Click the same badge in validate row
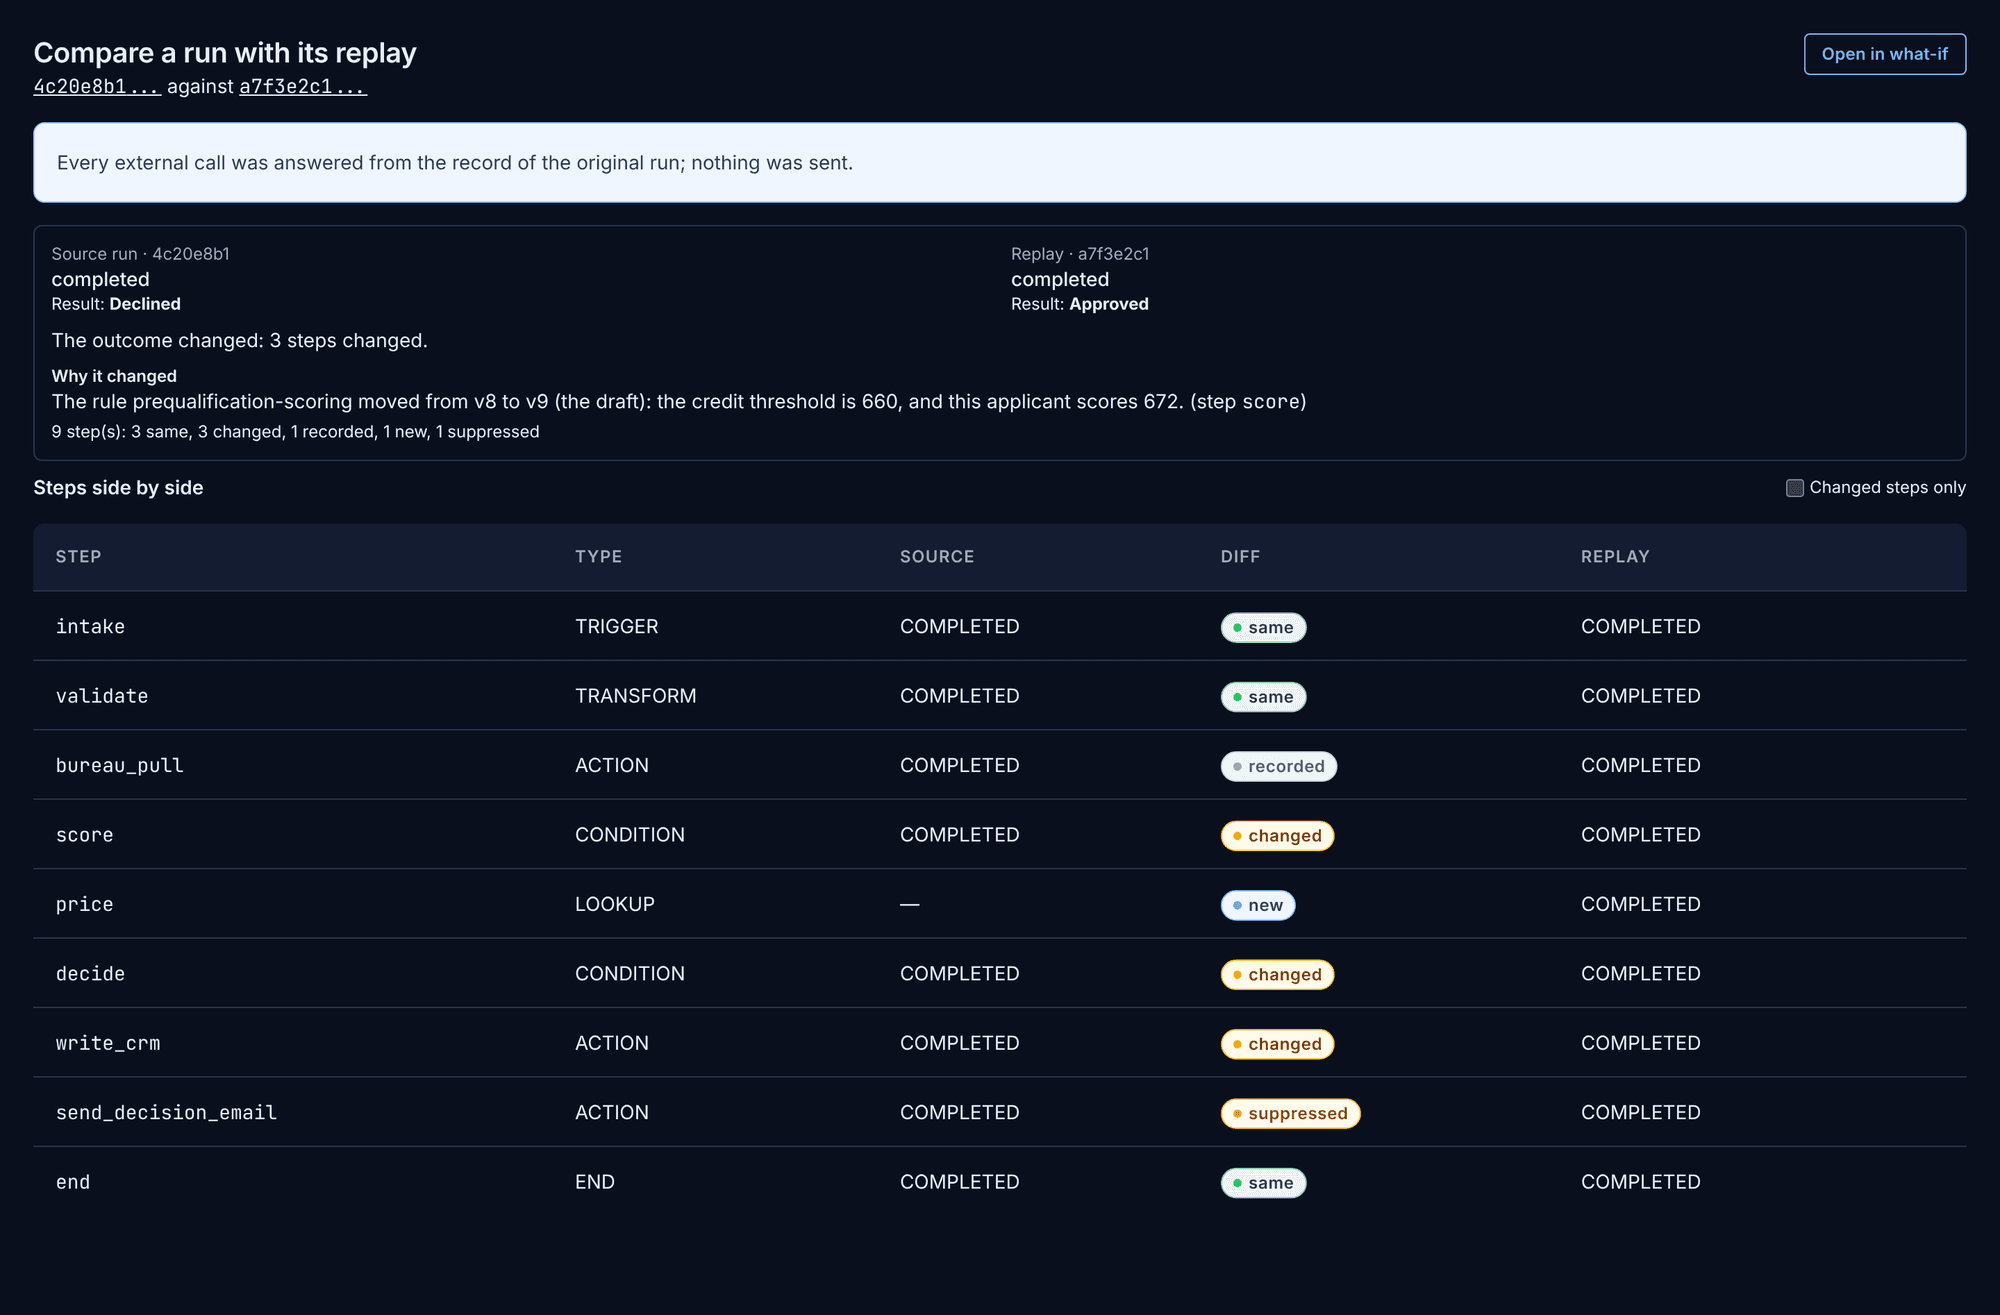Screen dimensions: 2000x1315 tap(1263, 697)
